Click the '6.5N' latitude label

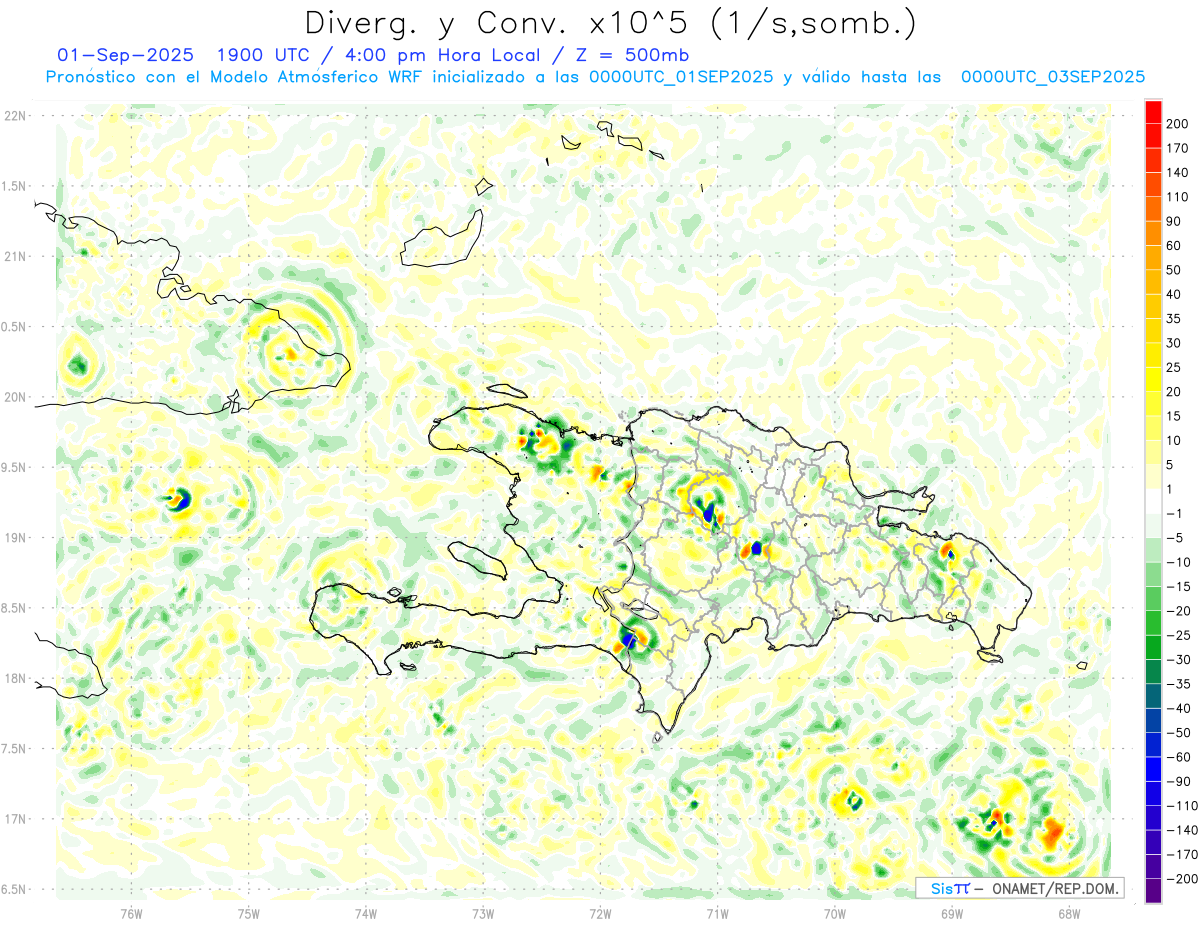13,889
